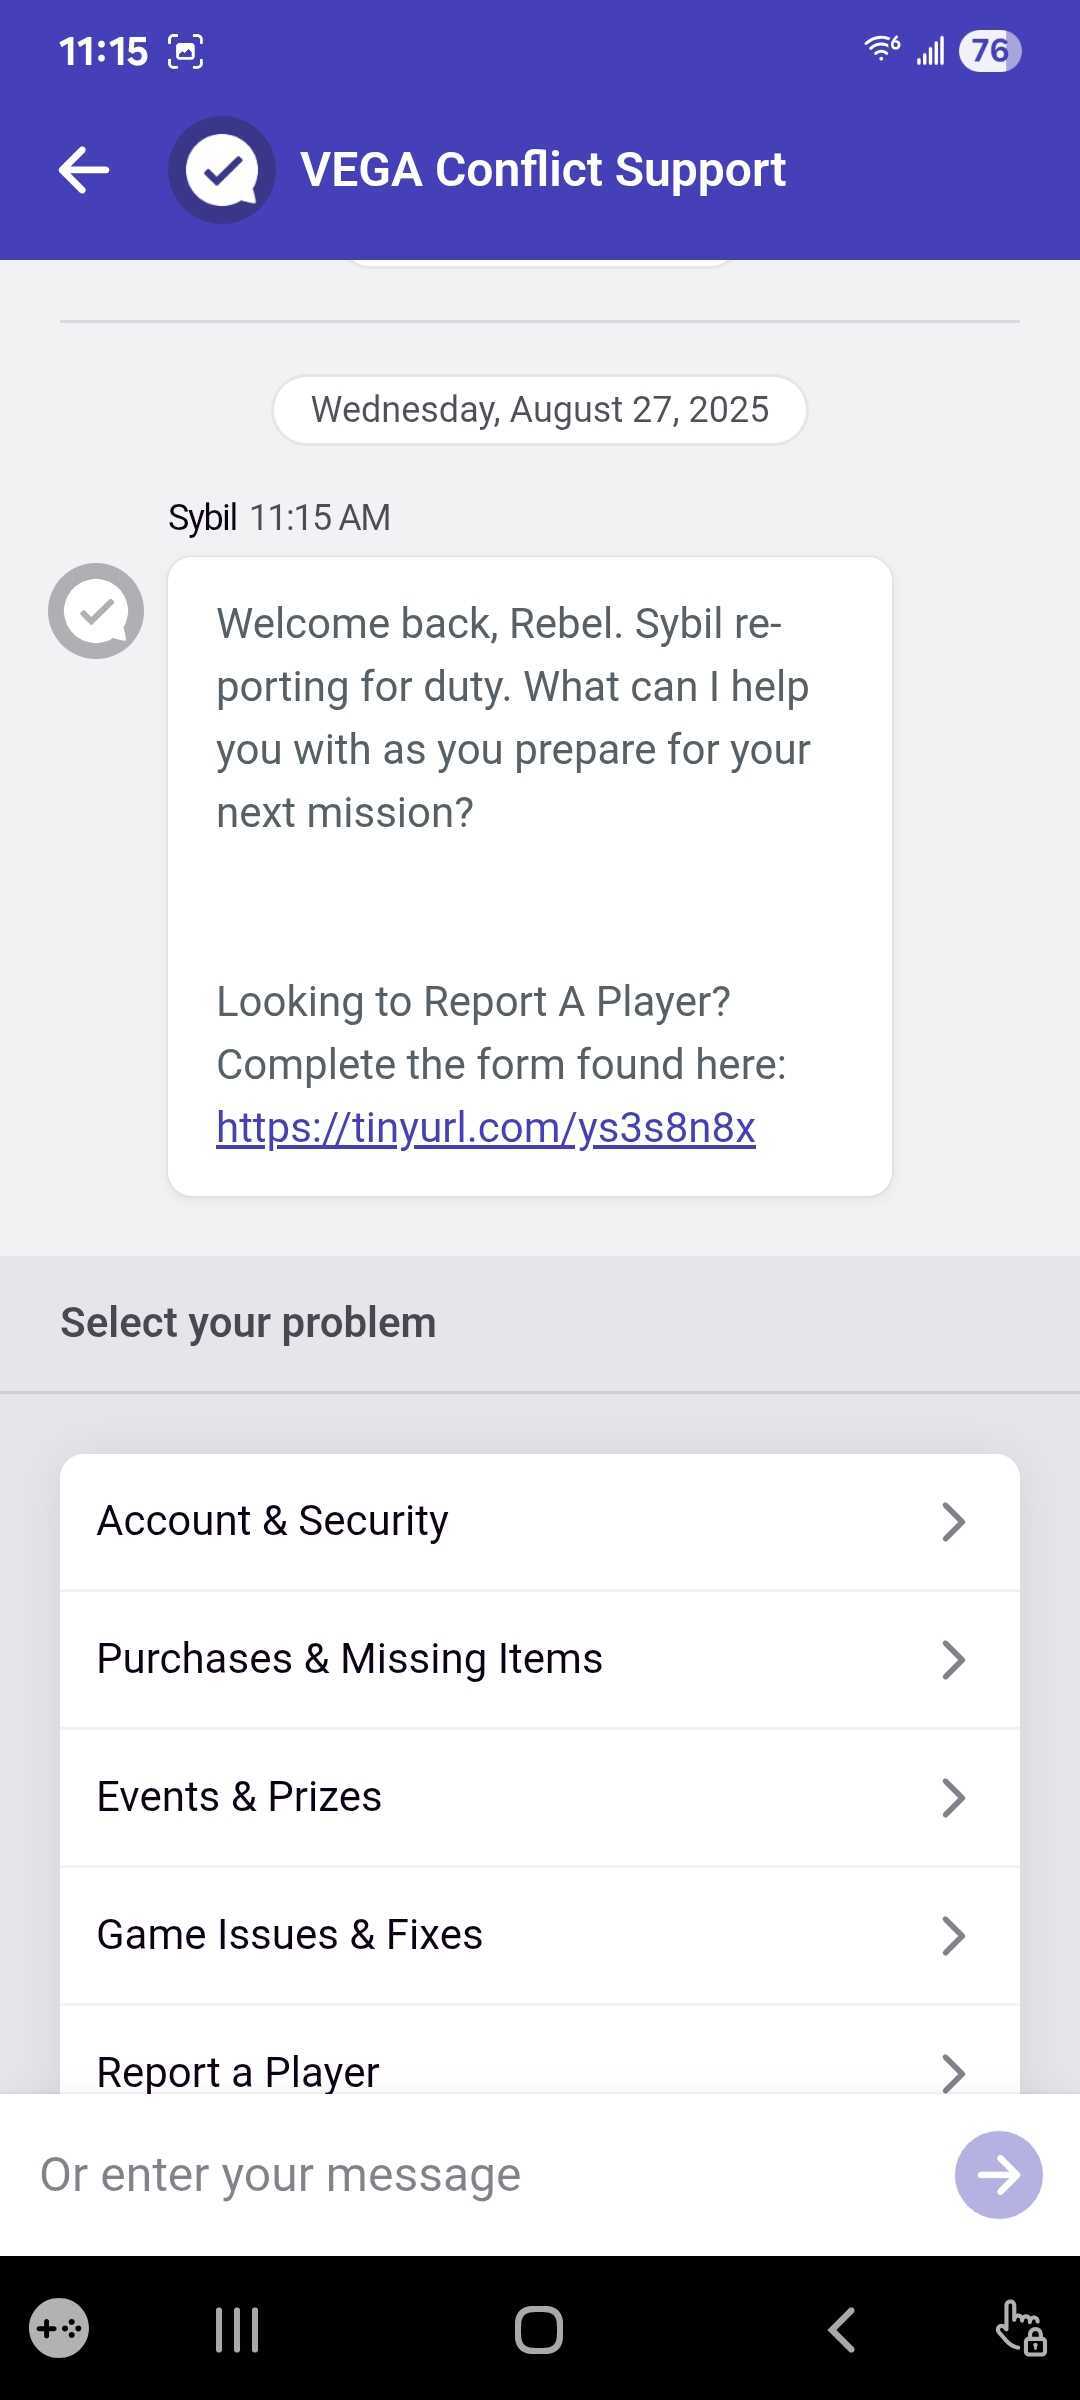Tap Sybil's chat avatar icon
Screen dimensions: 1080x2400
click(96, 611)
